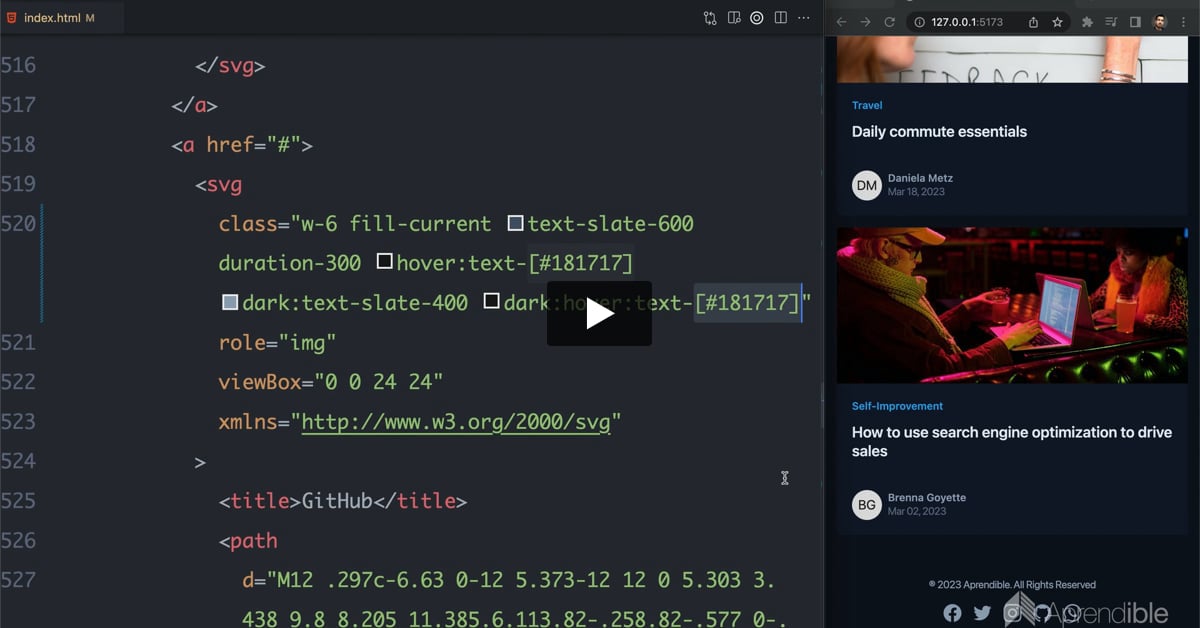Share this page from address bar
1200x628 pixels.
[x=1033, y=22]
